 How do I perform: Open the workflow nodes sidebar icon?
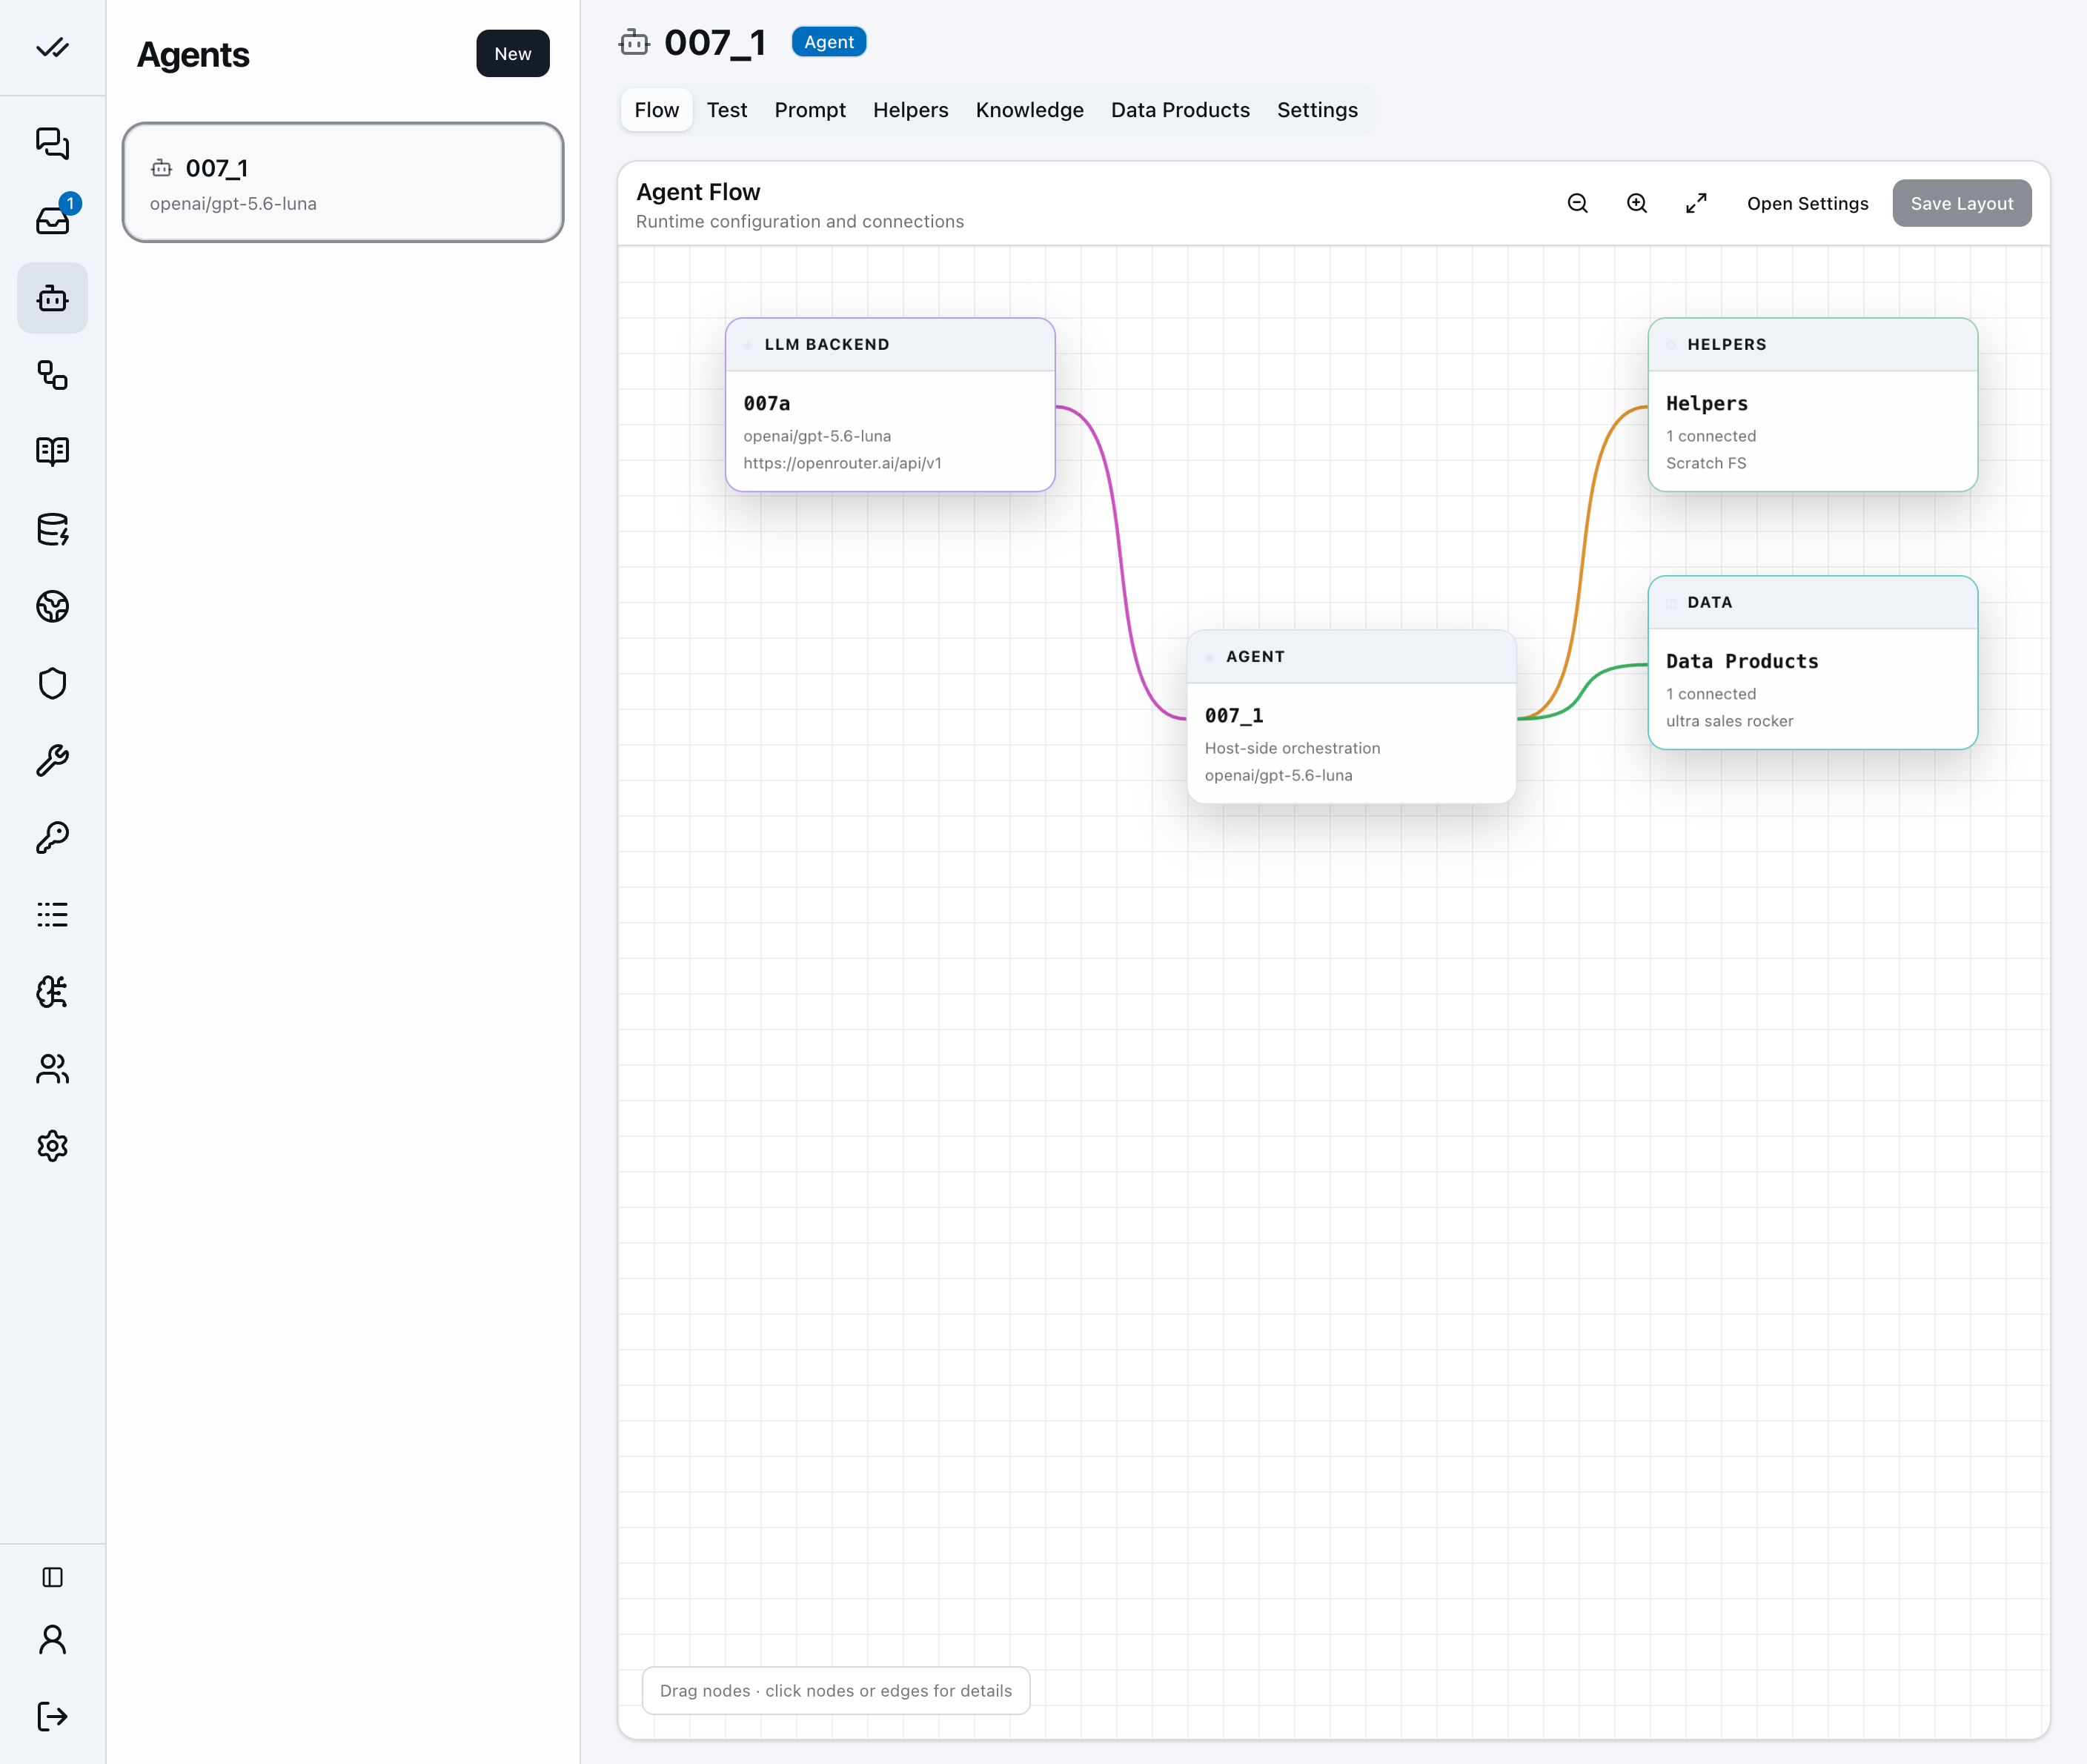point(52,375)
